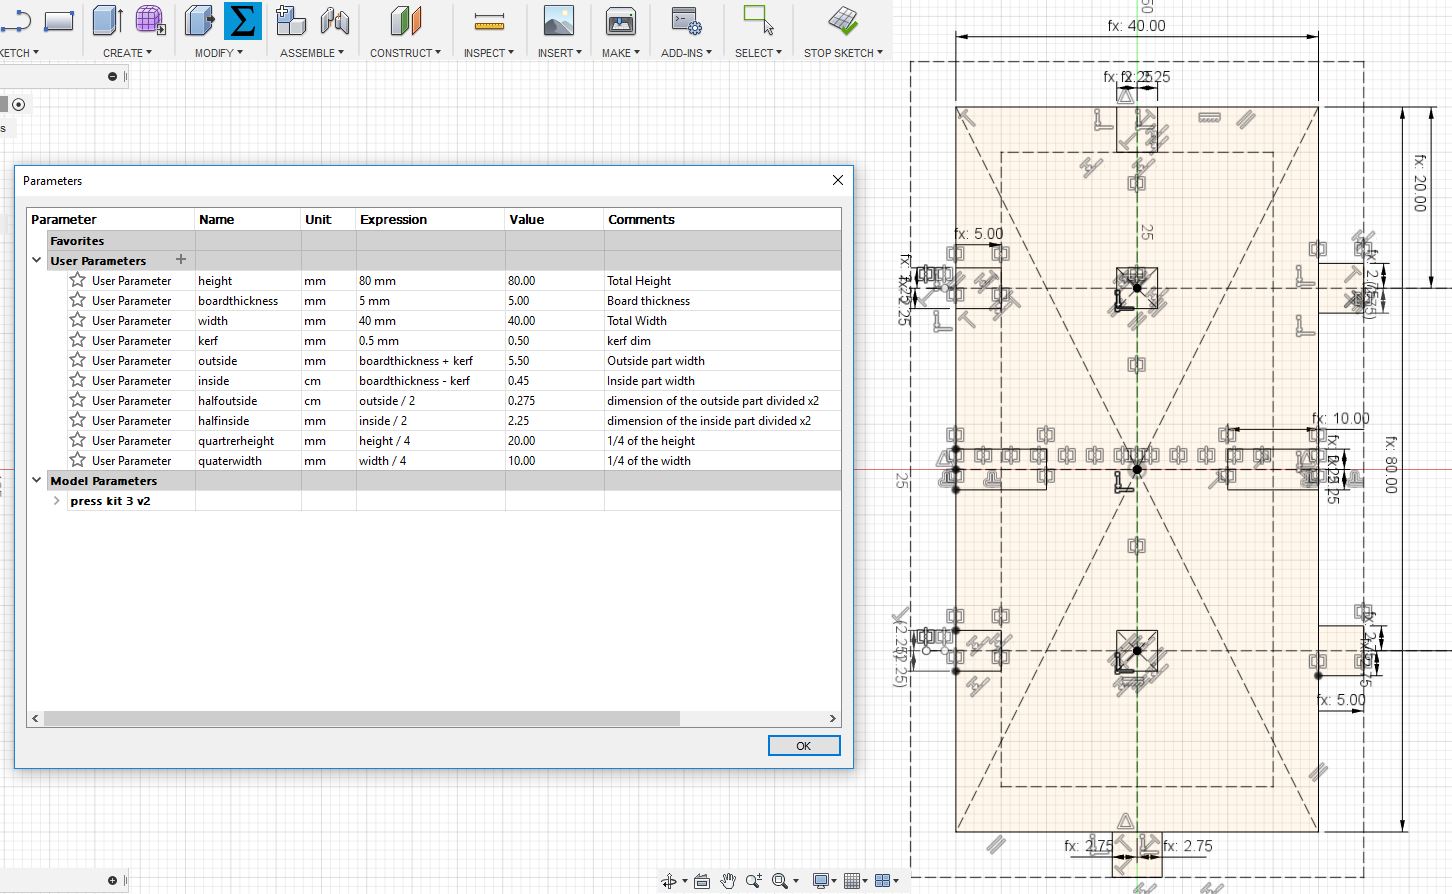Screen dimensions: 1452x894
Task: Open the zoom window dropdown arrow
Action: pos(795,882)
